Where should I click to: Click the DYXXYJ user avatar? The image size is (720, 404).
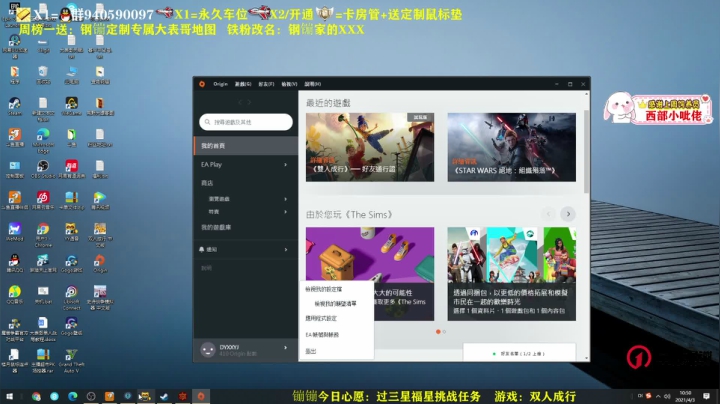[x=208, y=350]
